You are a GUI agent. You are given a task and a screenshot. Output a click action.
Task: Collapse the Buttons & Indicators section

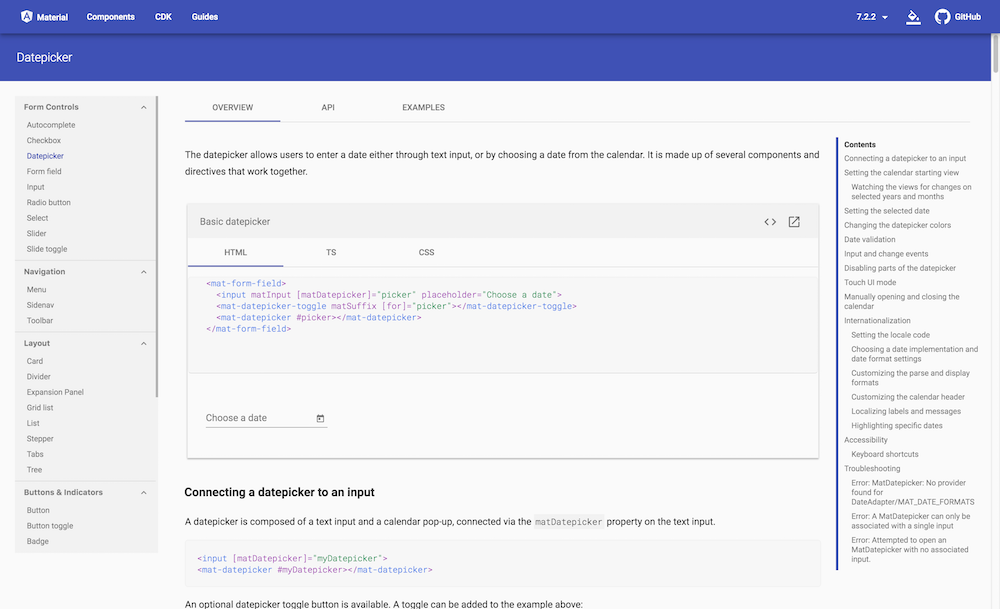(x=143, y=492)
